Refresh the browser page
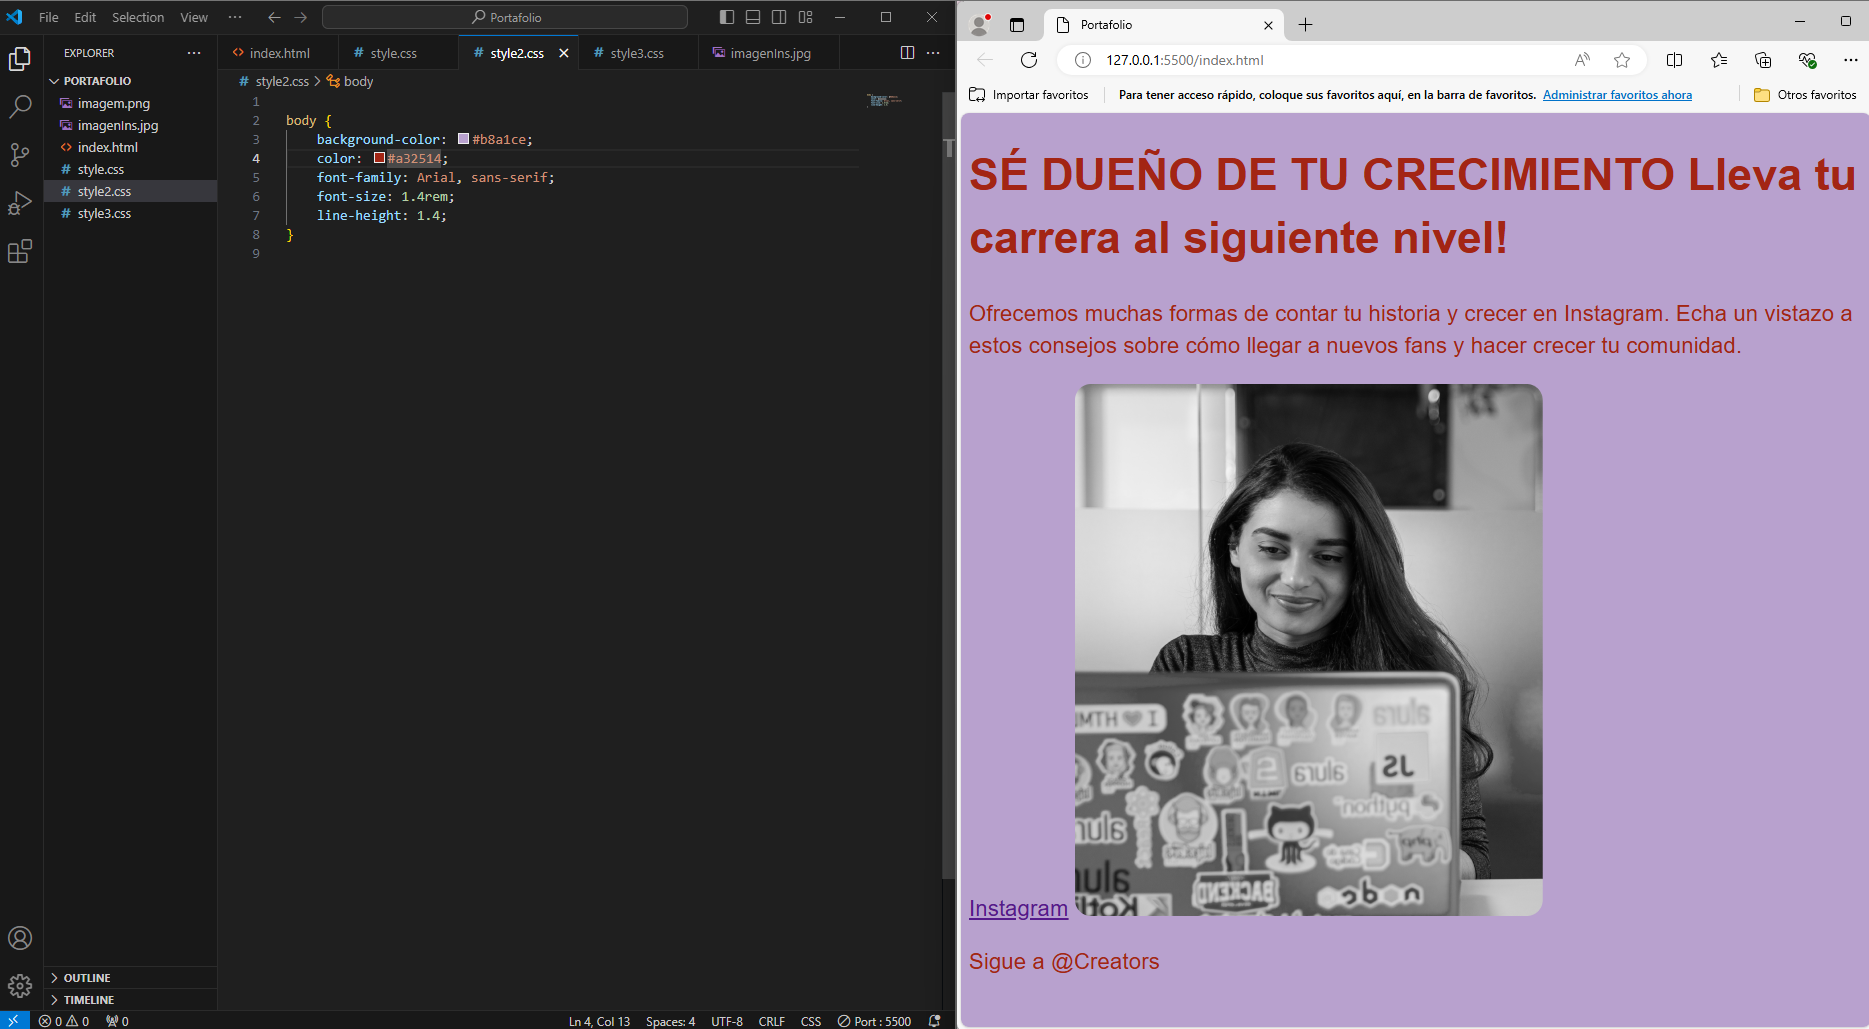Image resolution: width=1869 pixels, height=1029 pixels. click(1029, 60)
